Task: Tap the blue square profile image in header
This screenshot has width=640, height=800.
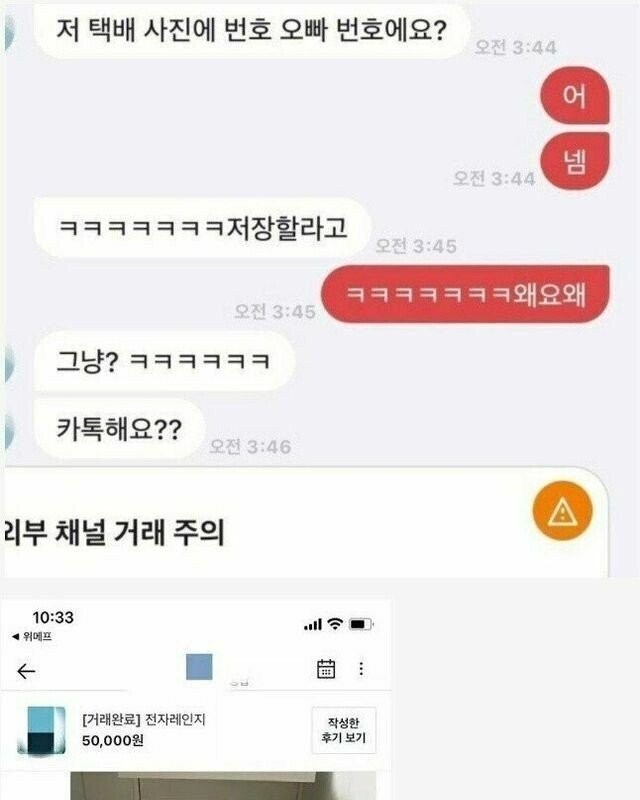Action: click(x=199, y=666)
